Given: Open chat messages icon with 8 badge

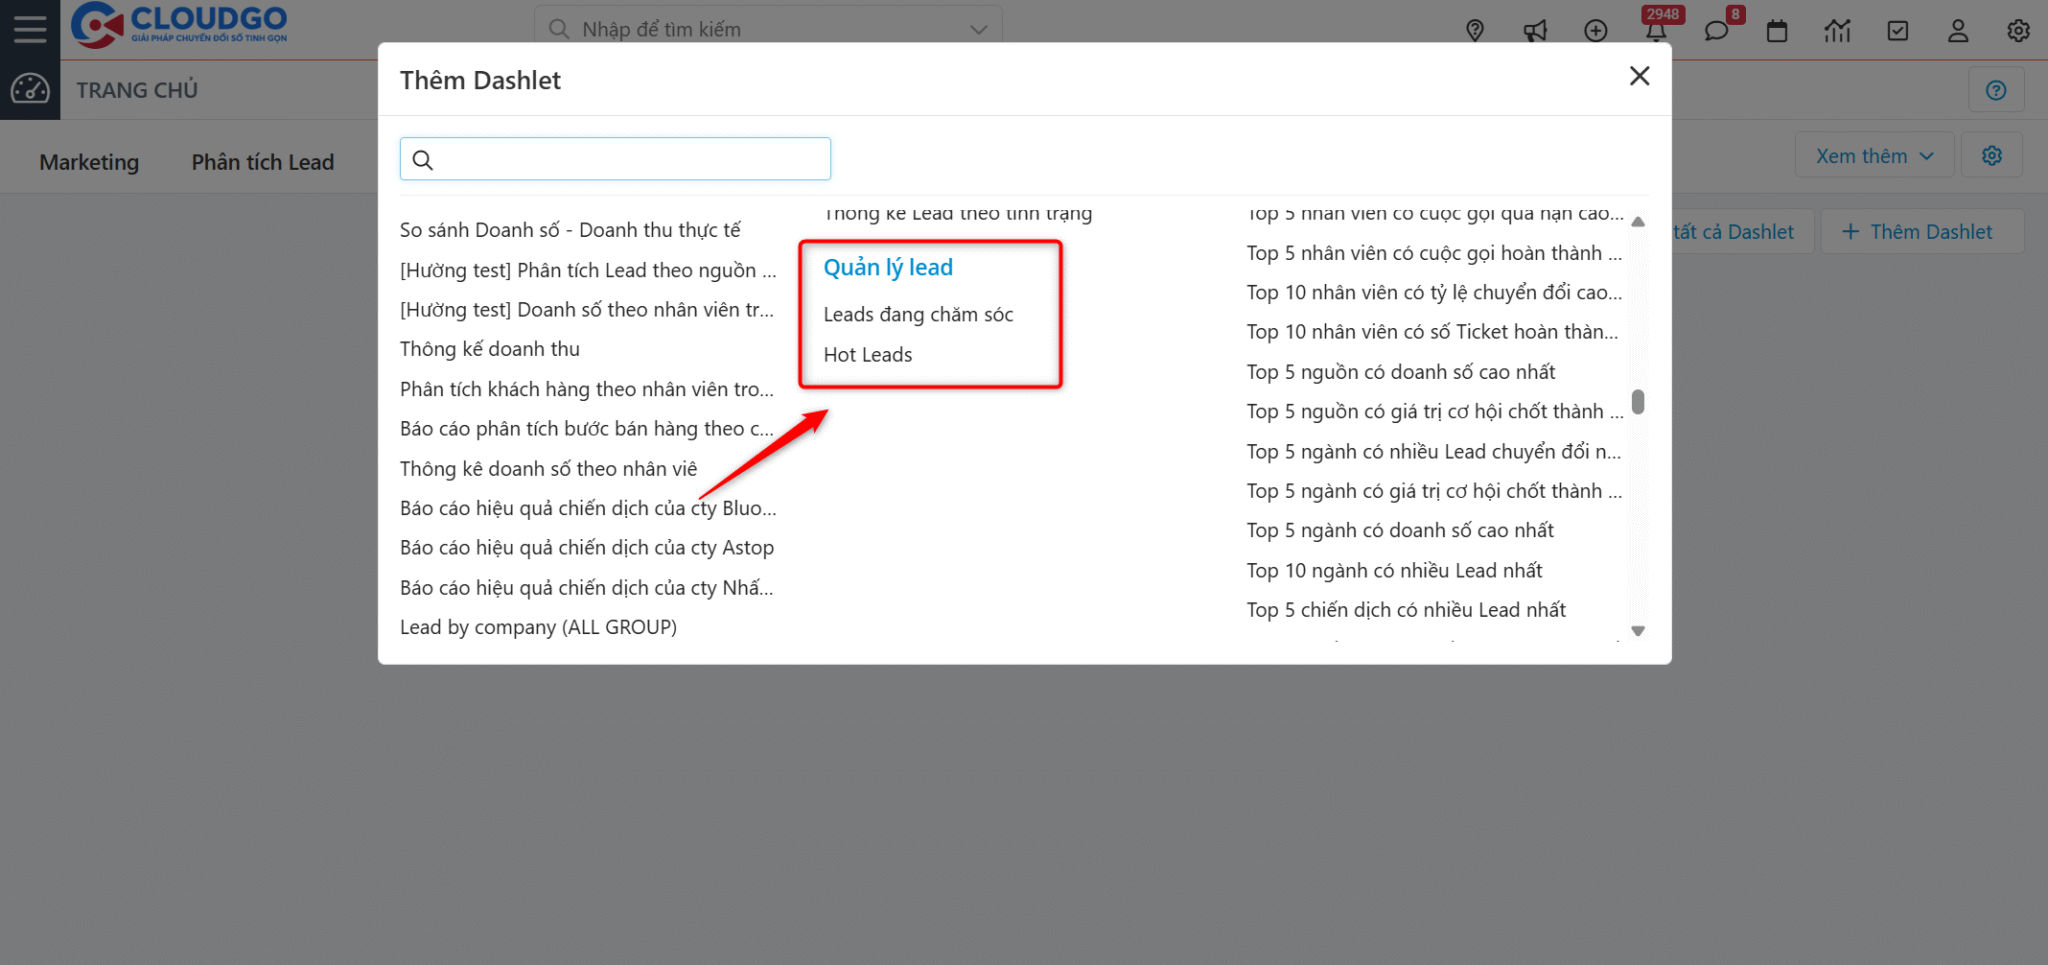Looking at the screenshot, I should click(x=1717, y=31).
